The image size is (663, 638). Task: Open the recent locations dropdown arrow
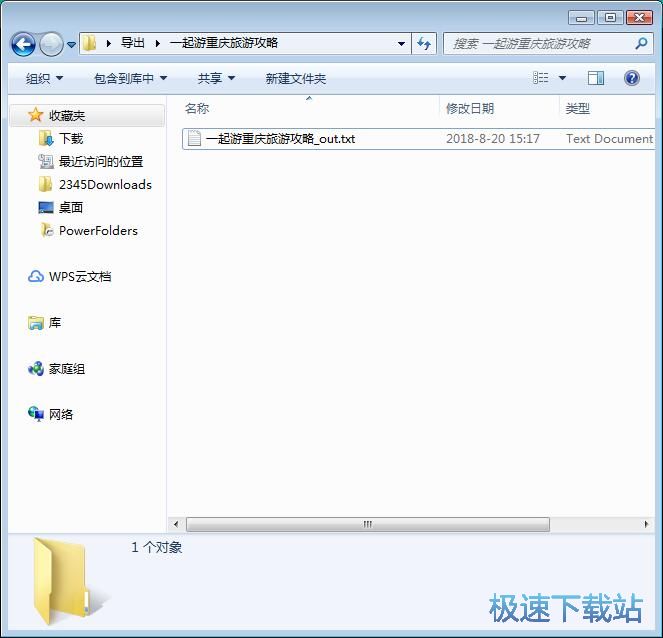click(71, 44)
